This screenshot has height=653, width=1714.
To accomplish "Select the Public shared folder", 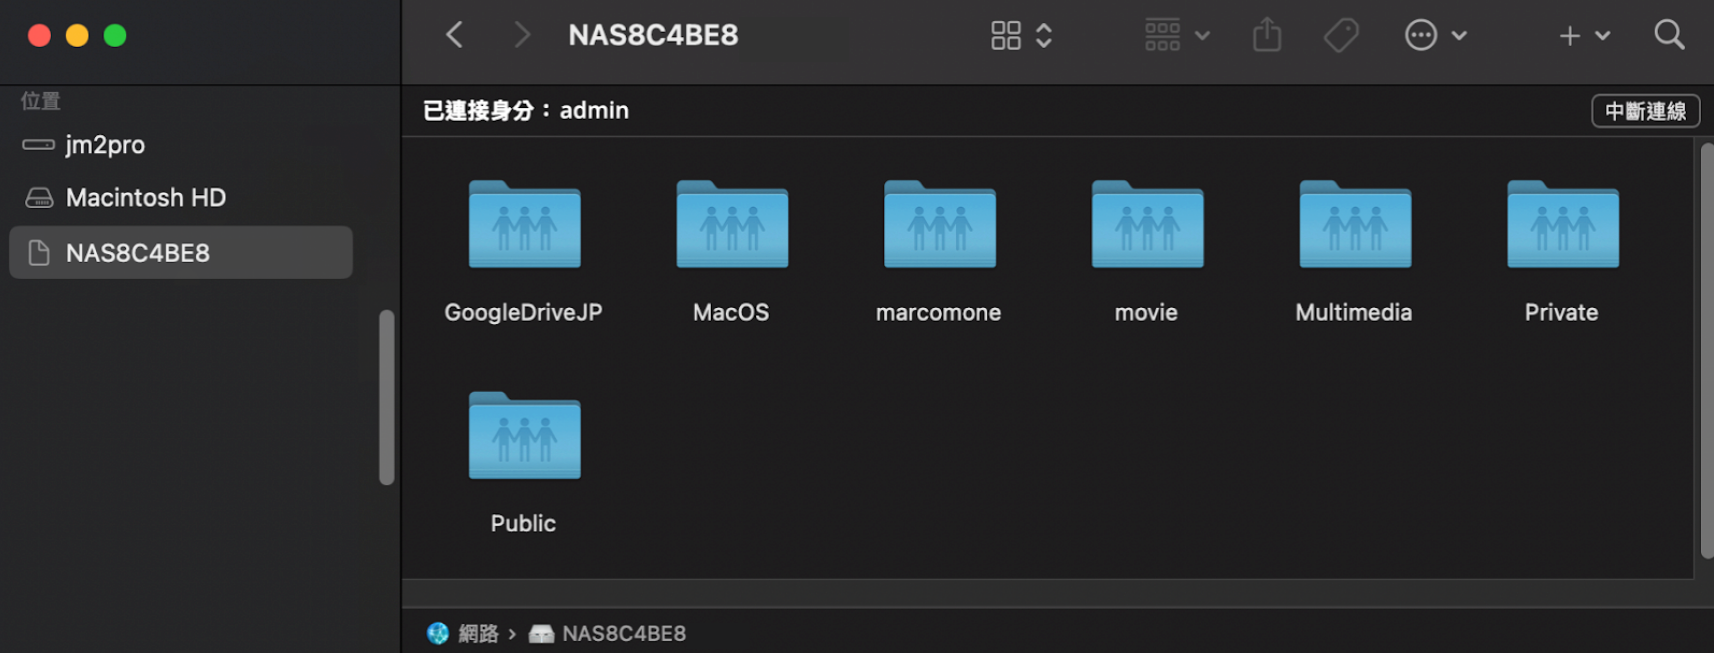I will tap(524, 436).
